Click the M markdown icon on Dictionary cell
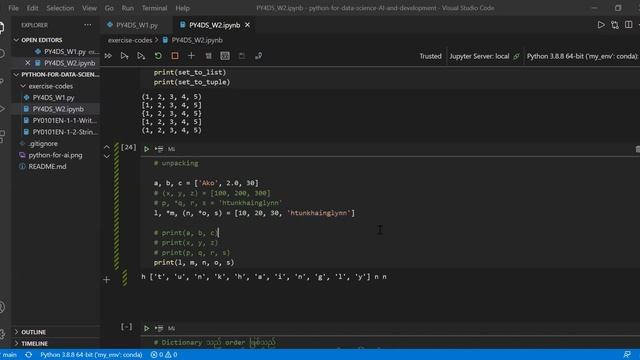This screenshot has height=360, width=640. pos(171,328)
